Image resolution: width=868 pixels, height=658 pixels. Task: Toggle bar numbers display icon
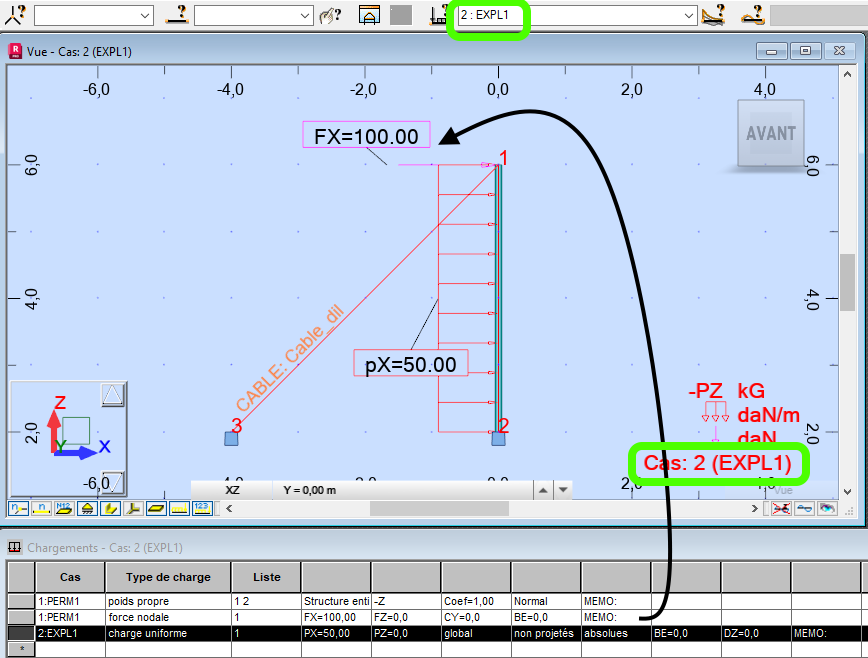(41, 509)
